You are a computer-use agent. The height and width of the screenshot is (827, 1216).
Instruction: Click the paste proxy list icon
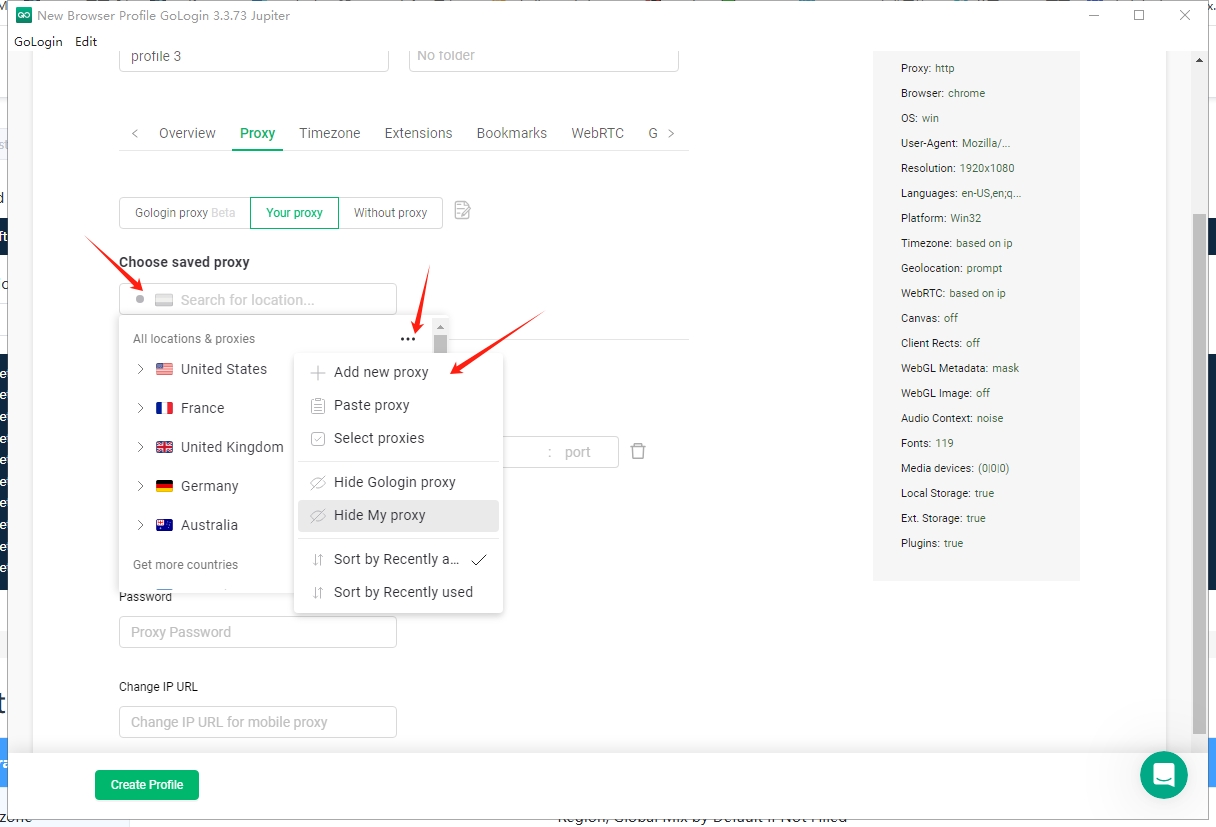click(462, 211)
